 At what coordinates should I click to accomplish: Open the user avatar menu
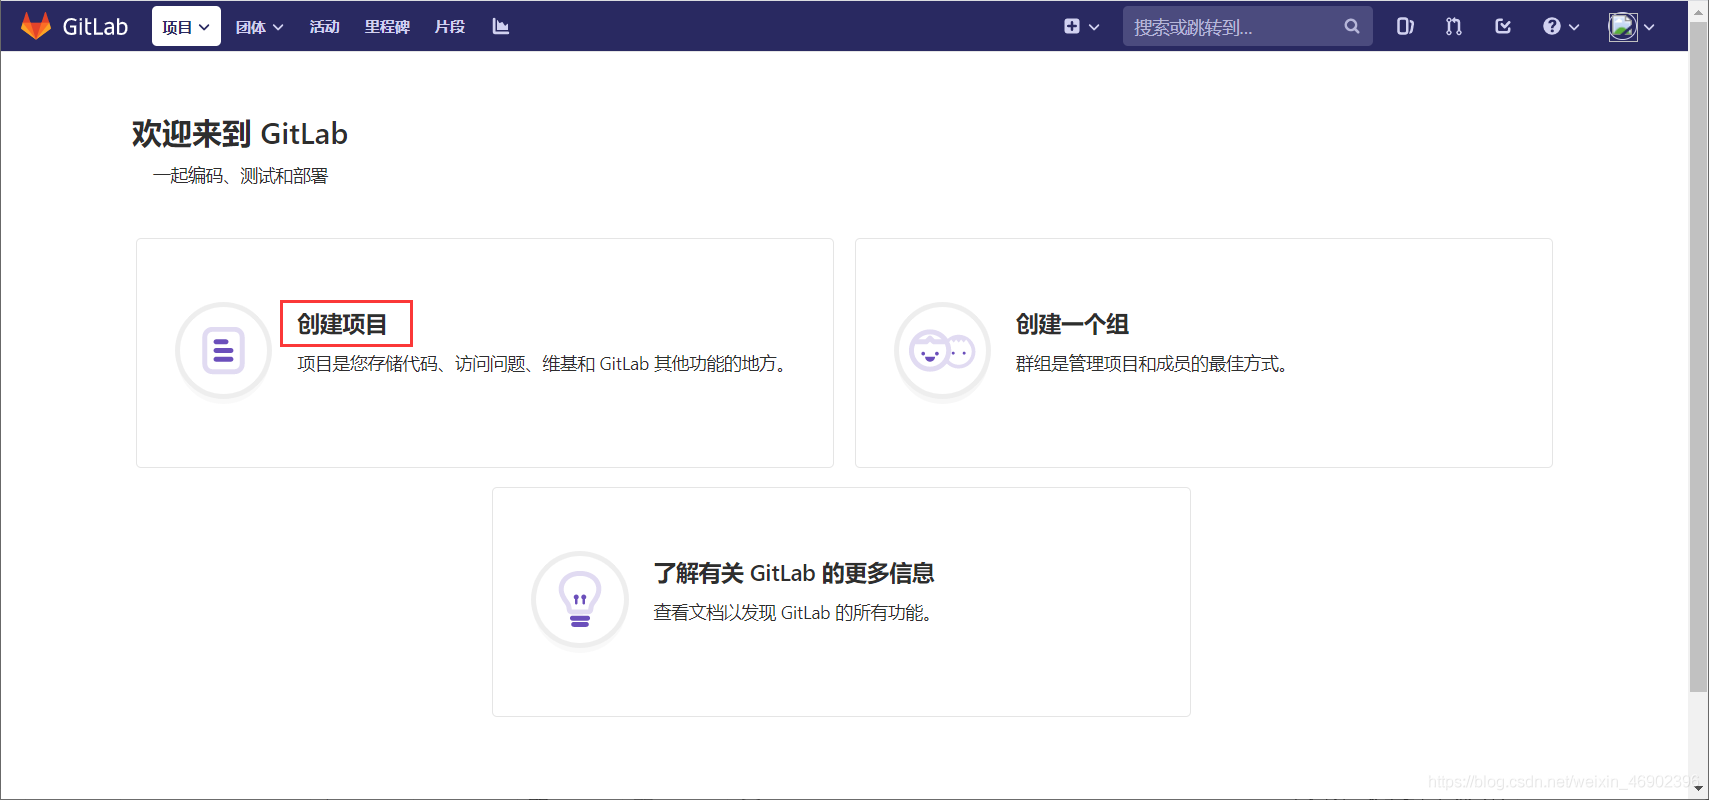pos(1631,27)
